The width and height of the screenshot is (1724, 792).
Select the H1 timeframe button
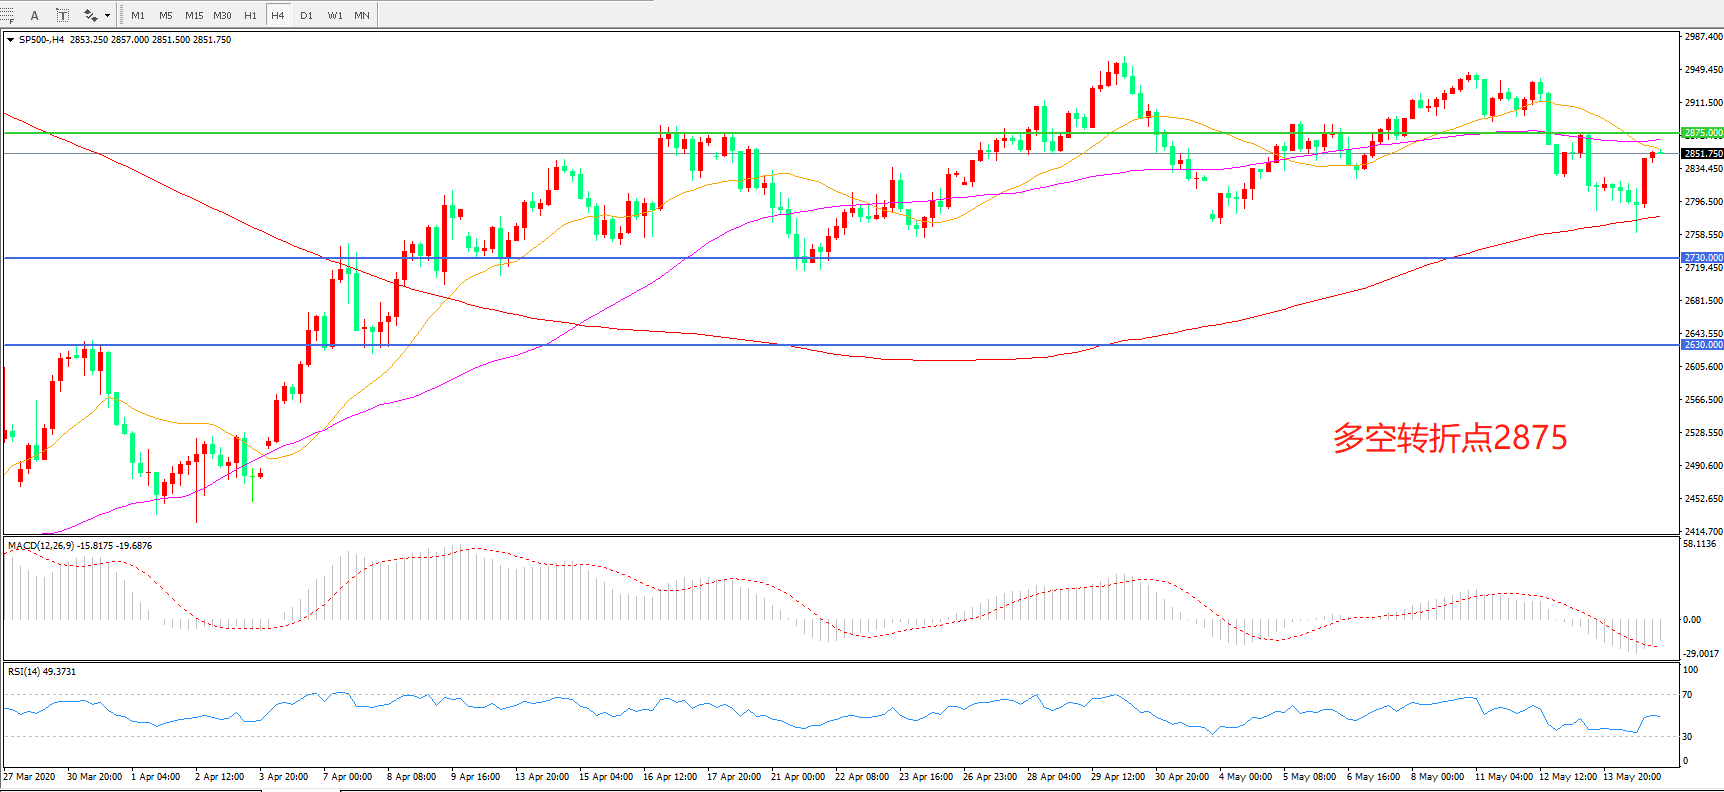[x=250, y=15]
